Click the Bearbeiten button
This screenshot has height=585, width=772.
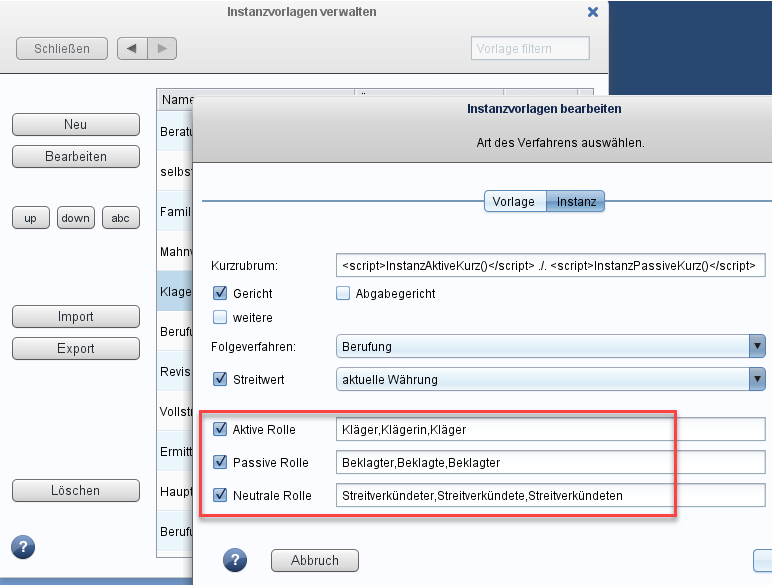(76, 157)
